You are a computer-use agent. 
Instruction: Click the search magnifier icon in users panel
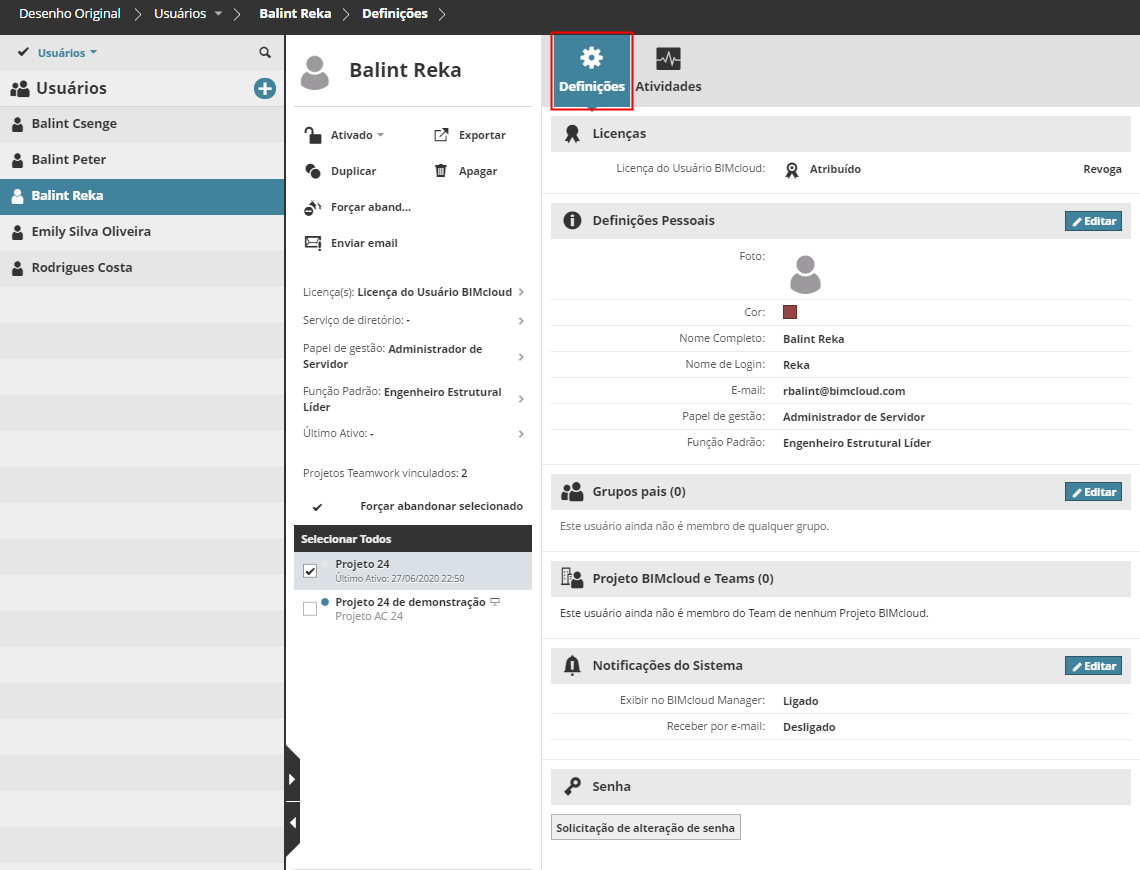coord(265,52)
